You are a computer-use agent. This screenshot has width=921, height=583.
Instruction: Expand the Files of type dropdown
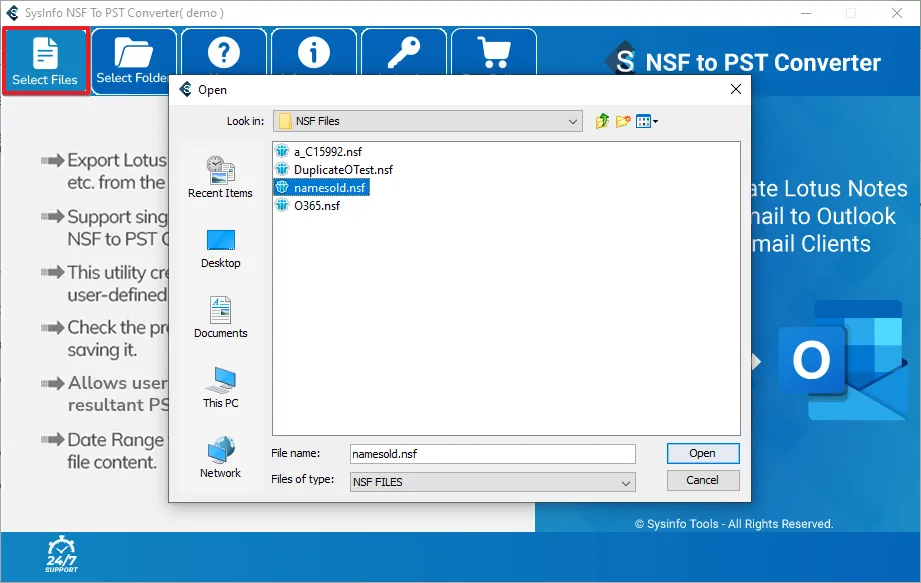[x=626, y=482]
